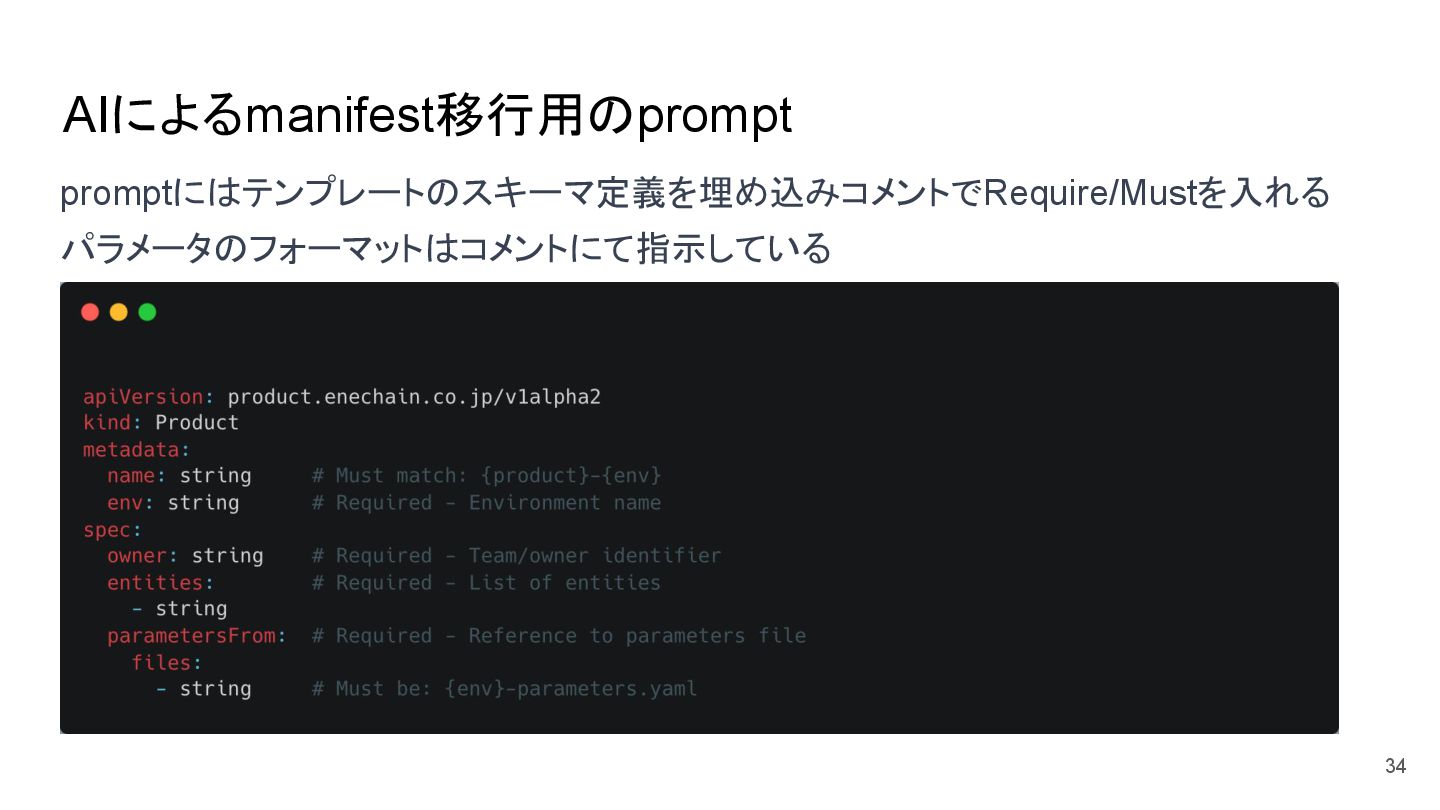Click the "Required - Team/owner identifier" comment
Screen dimensions: 1440x810
tap(516, 556)
